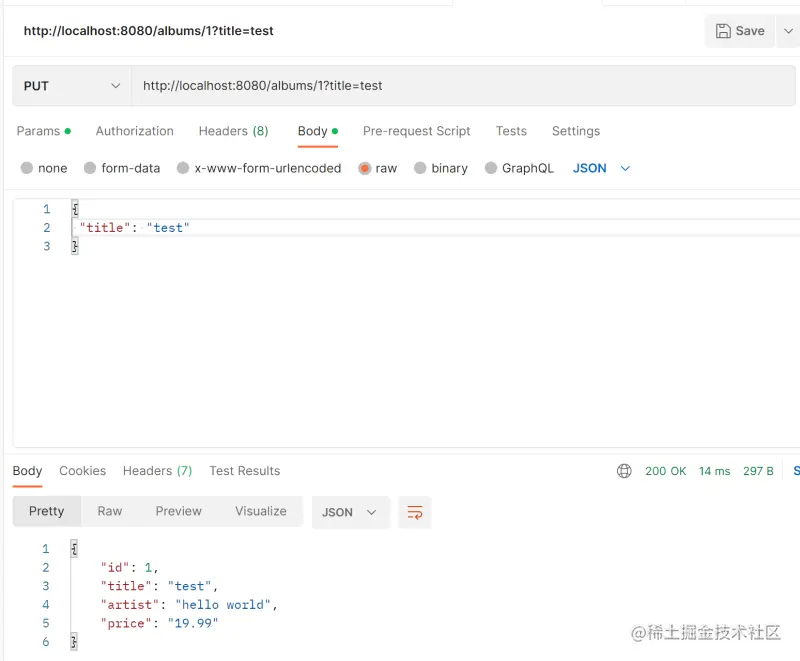Open the response Headers (7) tab
The width and height of the screenshot is (800, 661).
coord(158,471)
